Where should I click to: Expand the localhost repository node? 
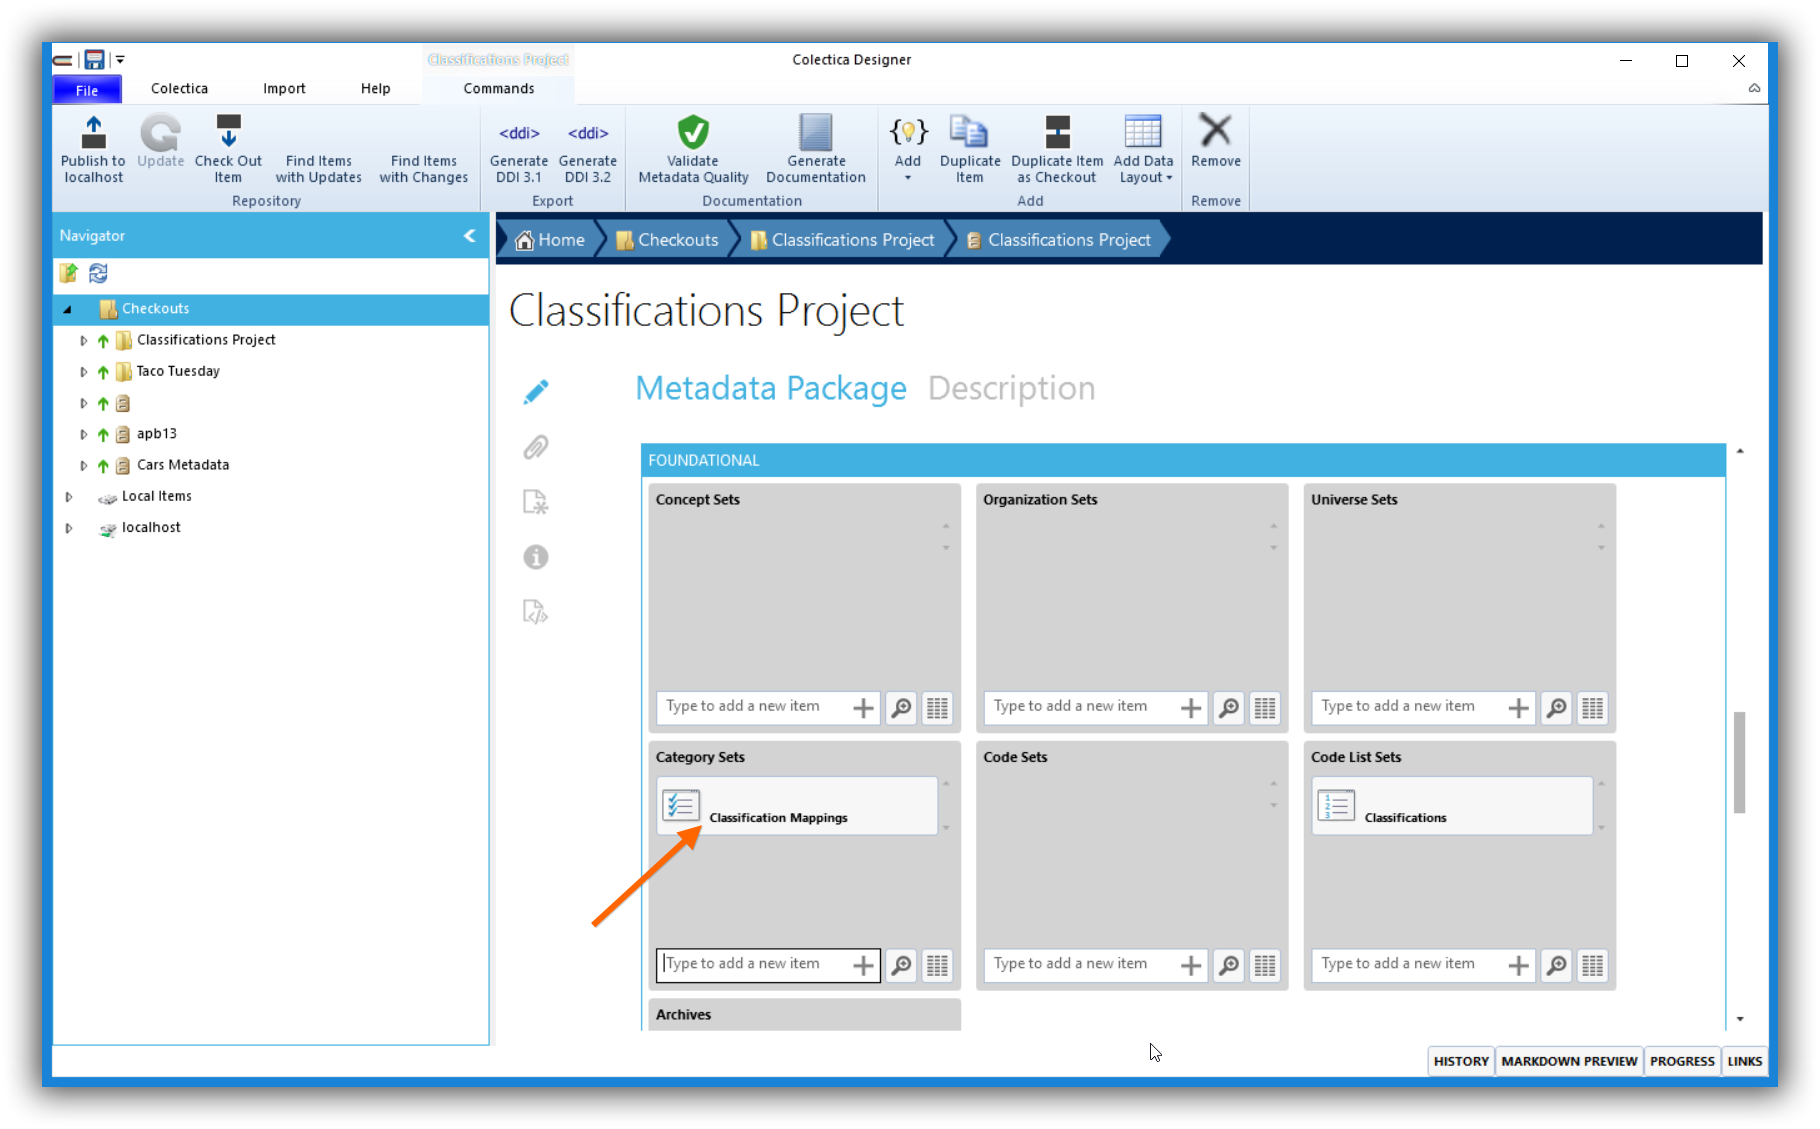68,528
